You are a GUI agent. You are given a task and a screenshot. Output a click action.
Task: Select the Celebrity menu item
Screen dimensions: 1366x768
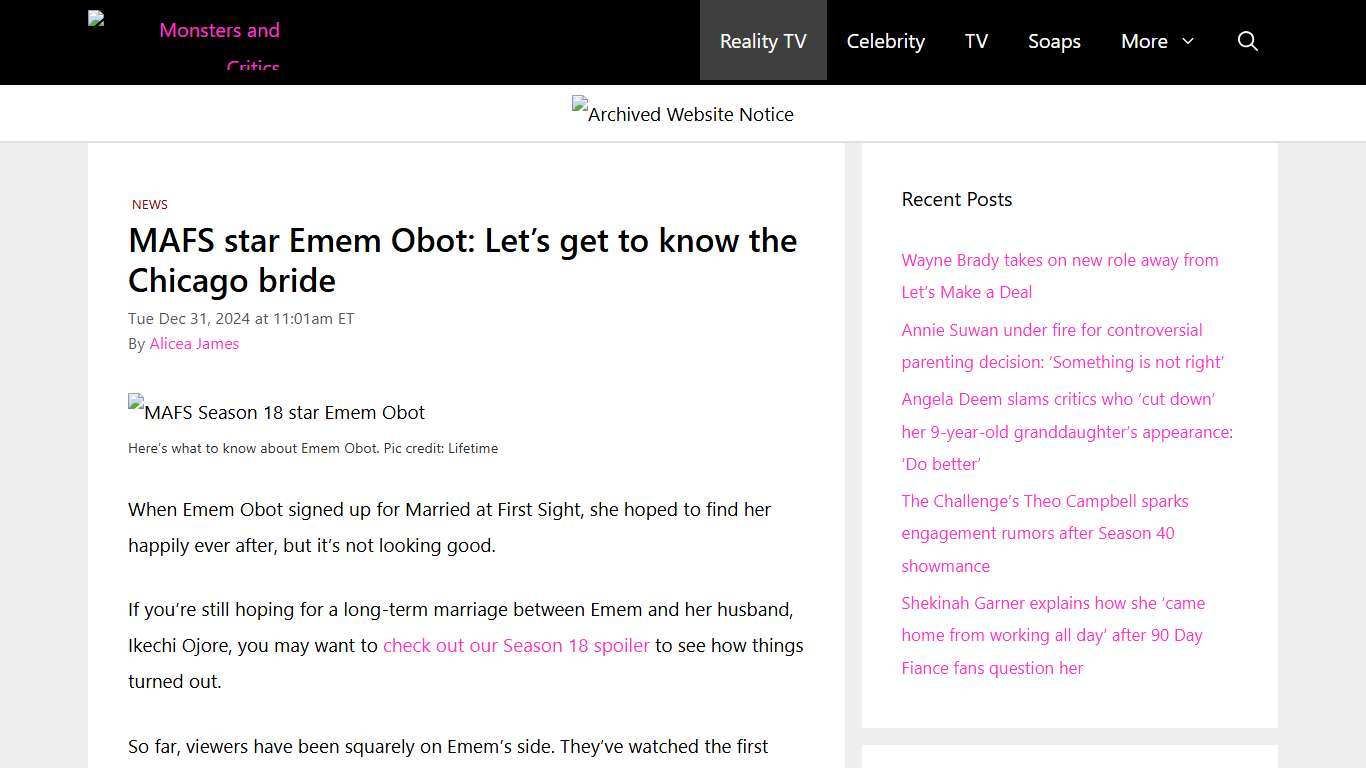click(x=885, y=41)
